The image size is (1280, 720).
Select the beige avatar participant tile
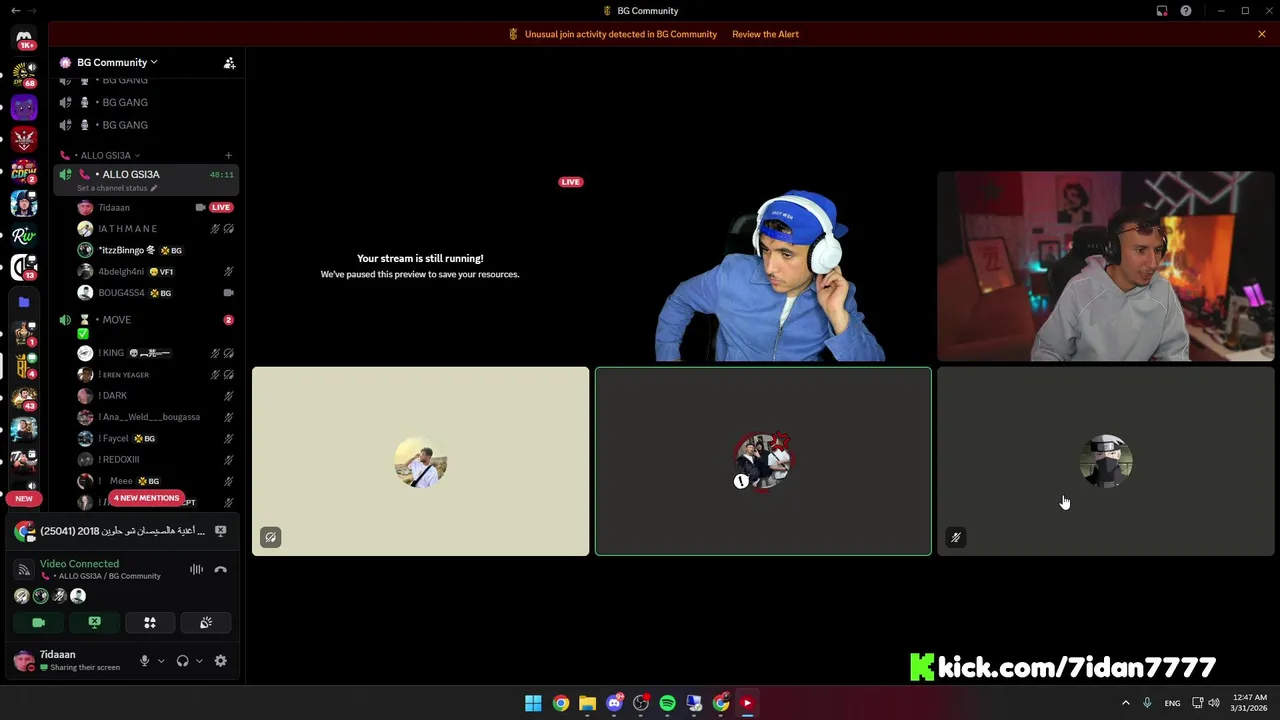[x=420, y=461]
